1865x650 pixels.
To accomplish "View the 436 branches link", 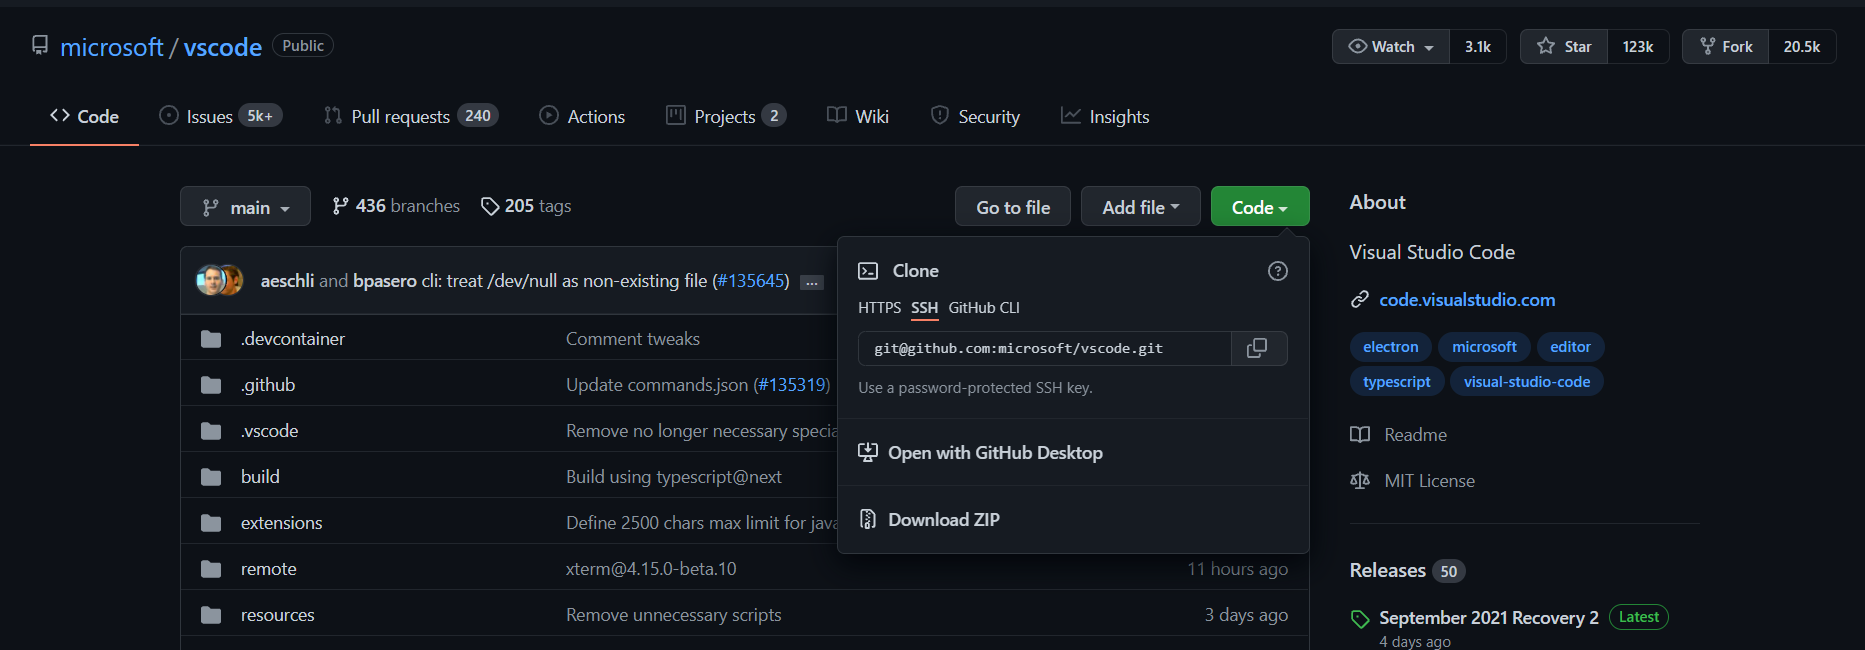I will click(396, 206).
